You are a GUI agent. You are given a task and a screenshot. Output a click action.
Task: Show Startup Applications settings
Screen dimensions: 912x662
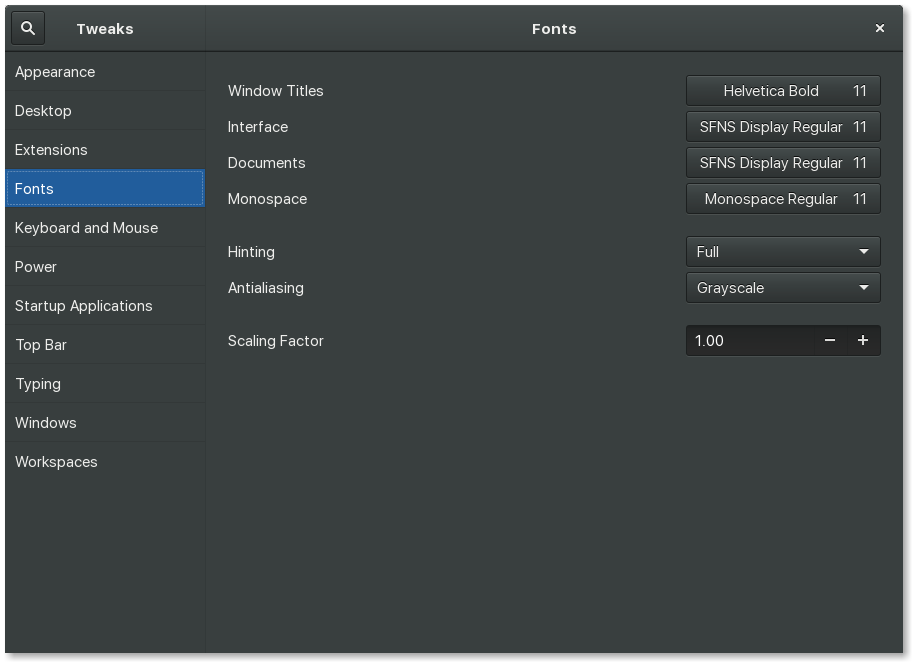click(x=84, y=306)
